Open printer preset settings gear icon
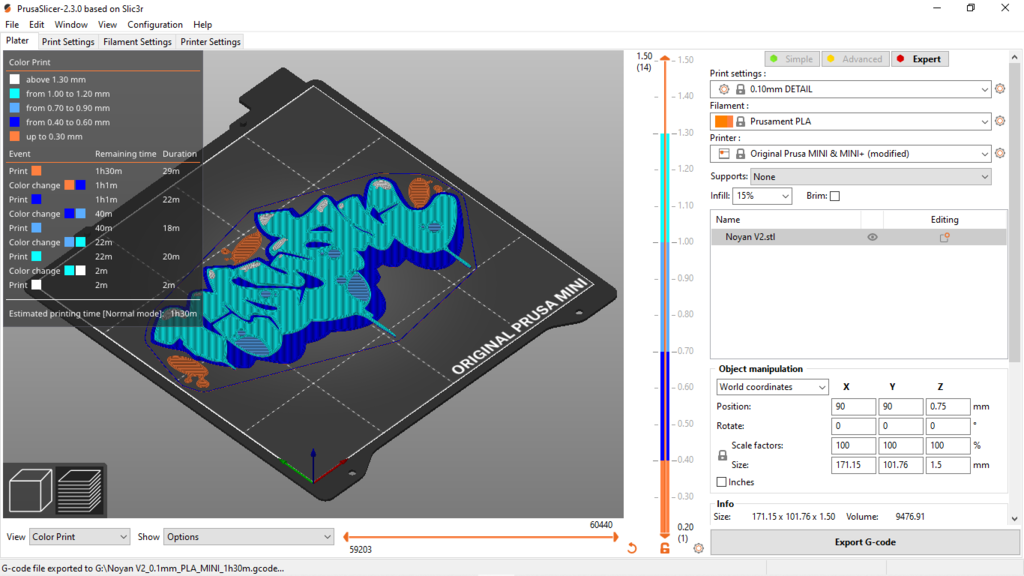The image size is (1024, 576). (x=1000, y=154)
